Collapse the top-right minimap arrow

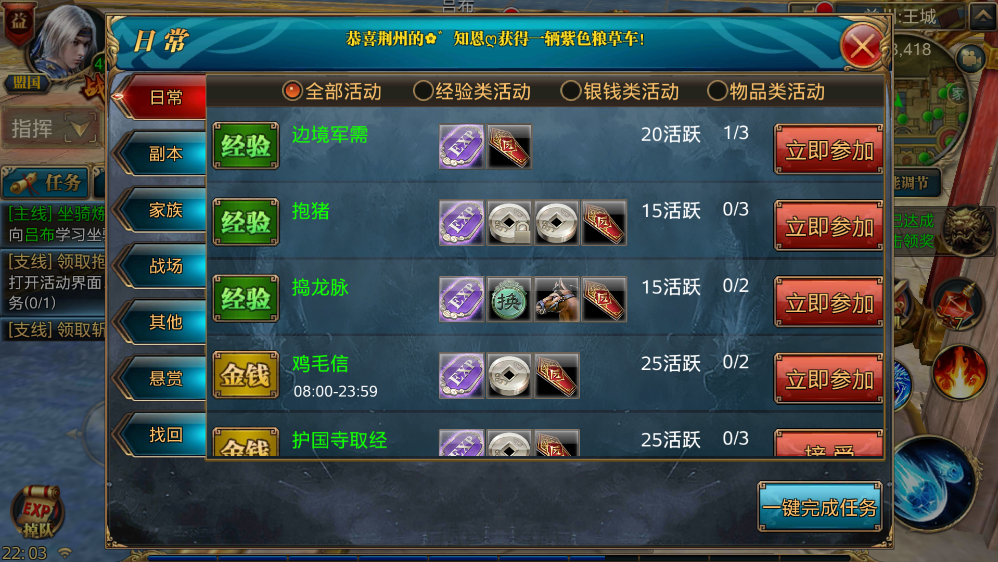click(983, 15)
